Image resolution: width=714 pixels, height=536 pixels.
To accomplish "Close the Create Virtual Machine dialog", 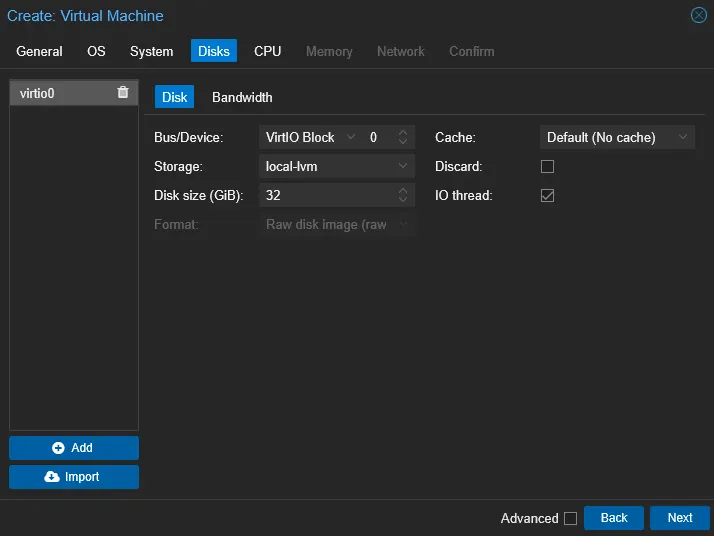I will point(698,15).
